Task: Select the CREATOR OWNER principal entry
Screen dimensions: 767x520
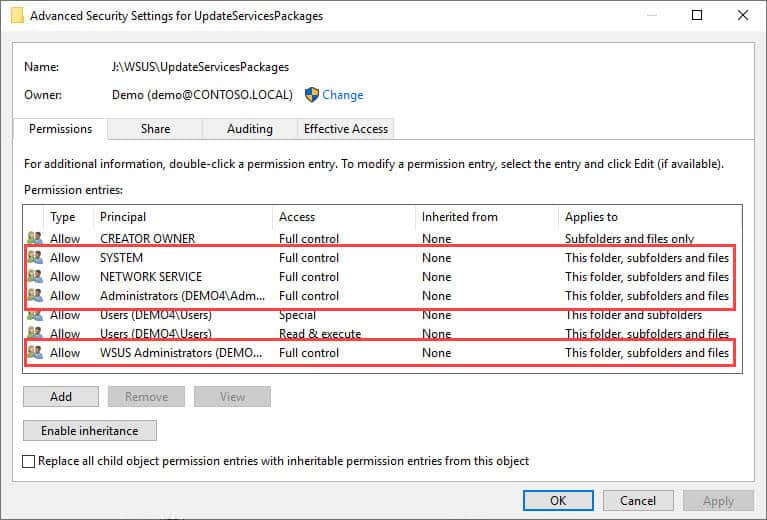Action: pyautogui.click(x=147, y=239)
